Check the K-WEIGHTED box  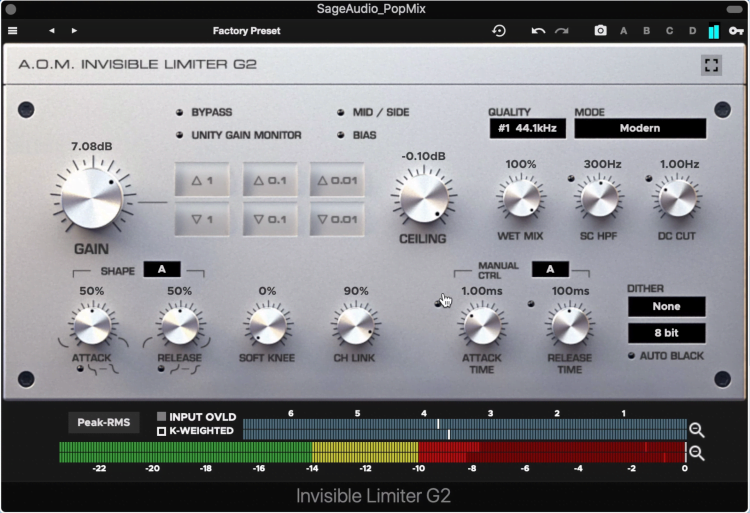tap(162, 431)
